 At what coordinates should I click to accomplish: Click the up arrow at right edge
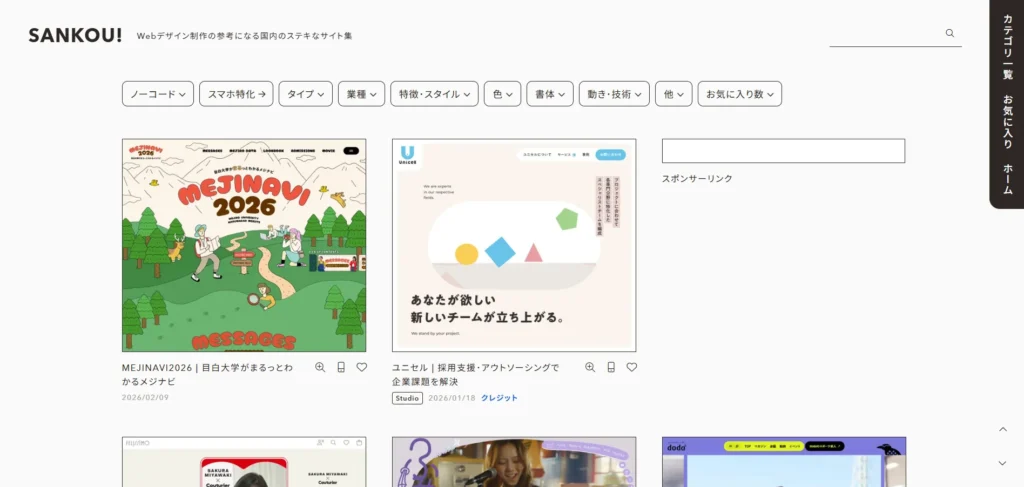[x=1002, y=429]
